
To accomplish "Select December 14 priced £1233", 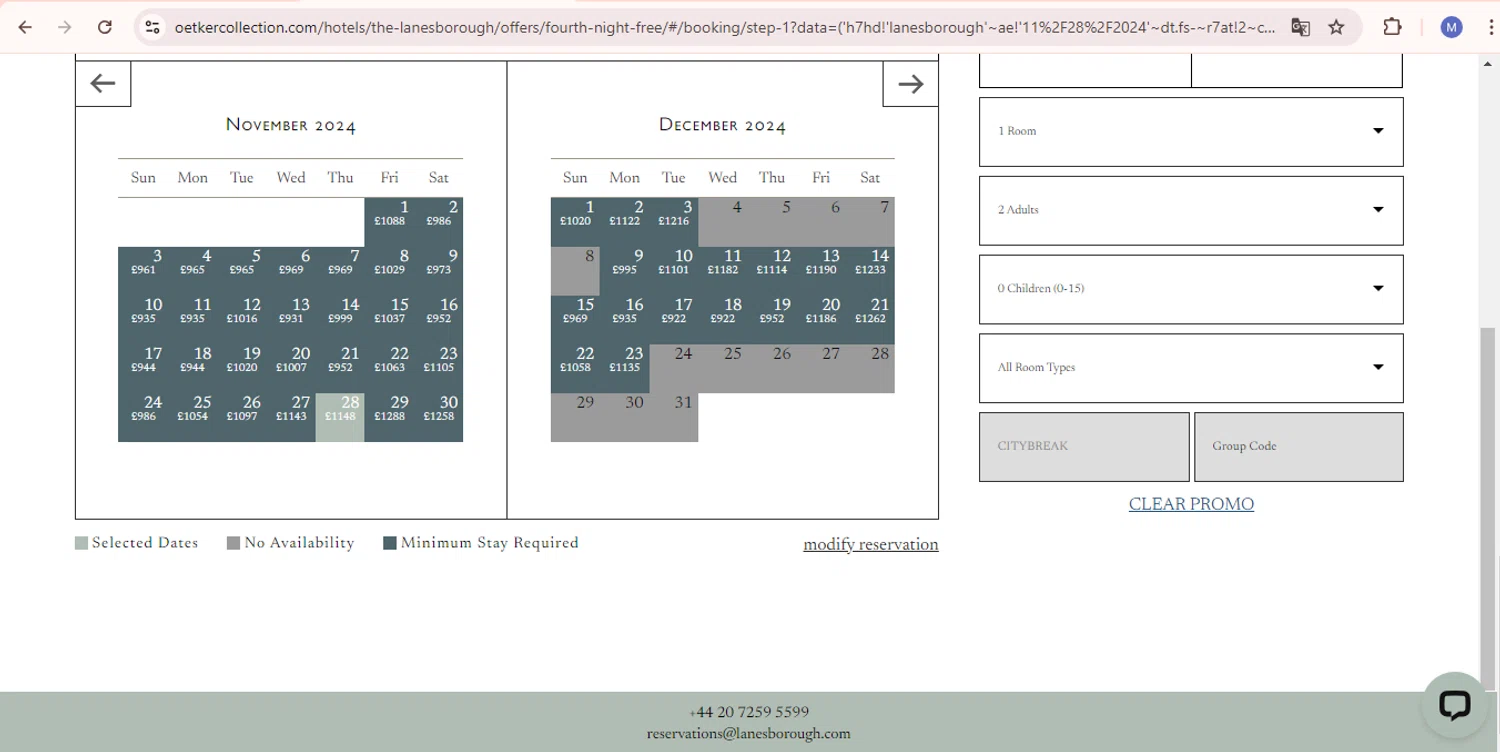I will point(870,271).
